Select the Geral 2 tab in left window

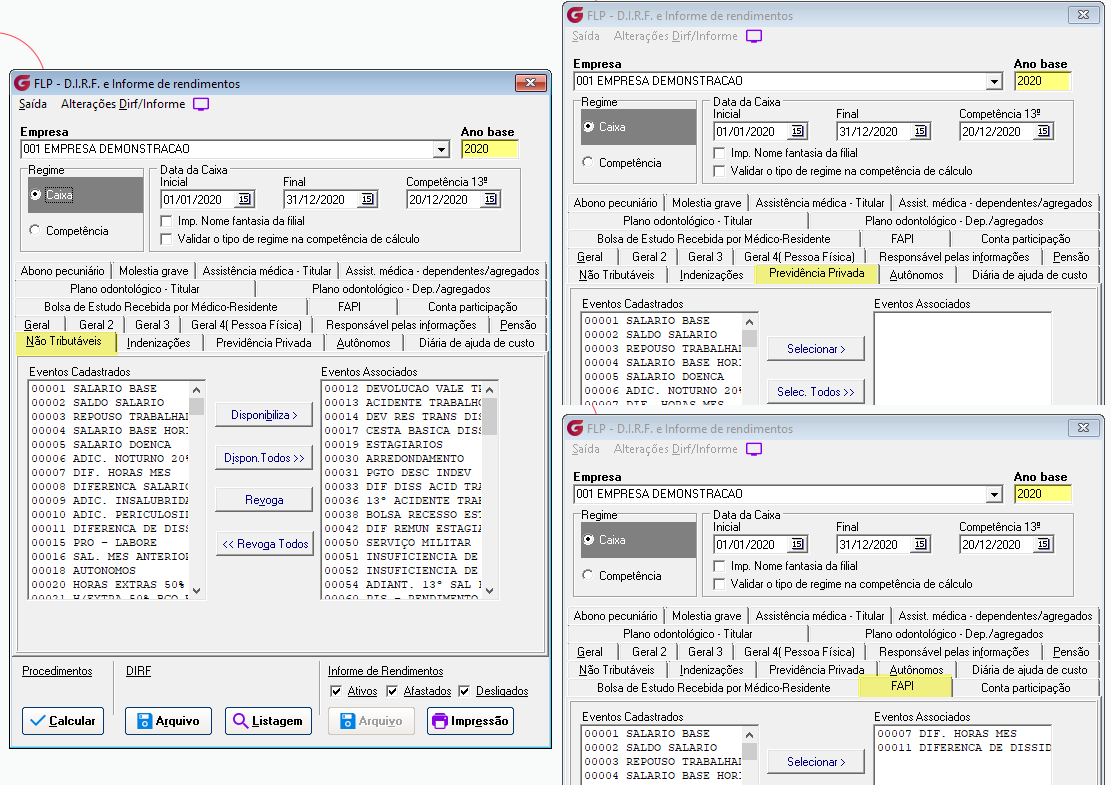[x=96, y=324]
